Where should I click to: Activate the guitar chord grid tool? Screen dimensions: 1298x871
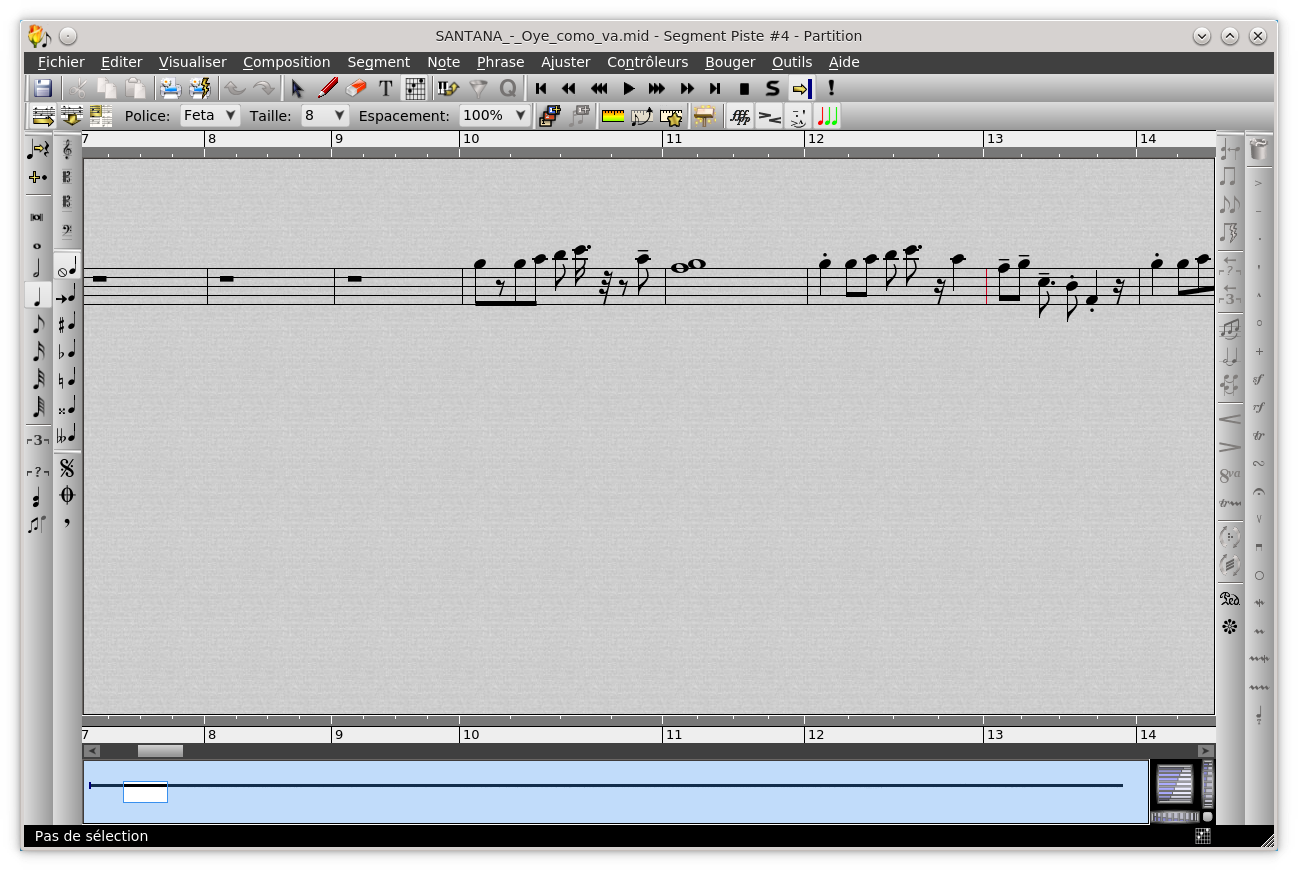(414, 88)
